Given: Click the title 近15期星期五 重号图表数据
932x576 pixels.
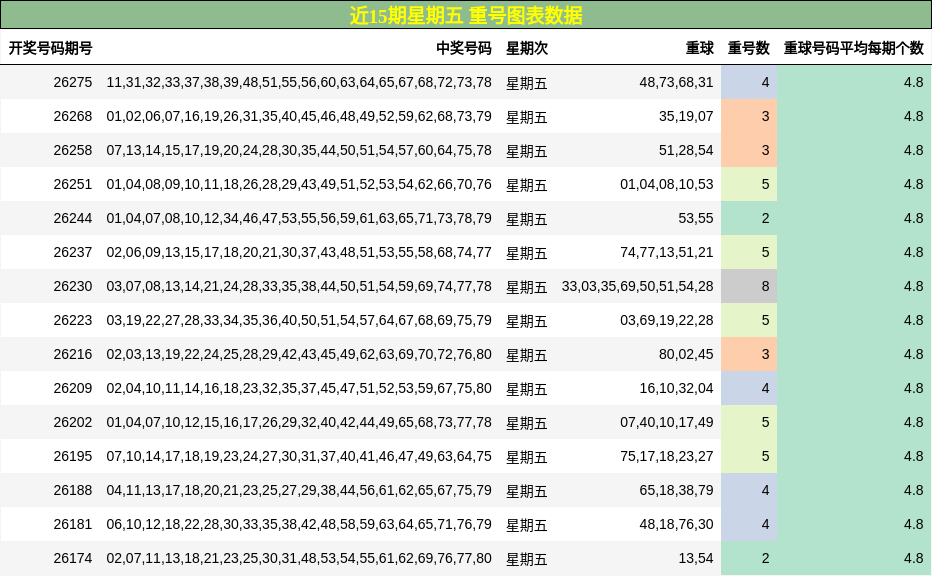Looking at the screenshot, I should click(465, 15).
